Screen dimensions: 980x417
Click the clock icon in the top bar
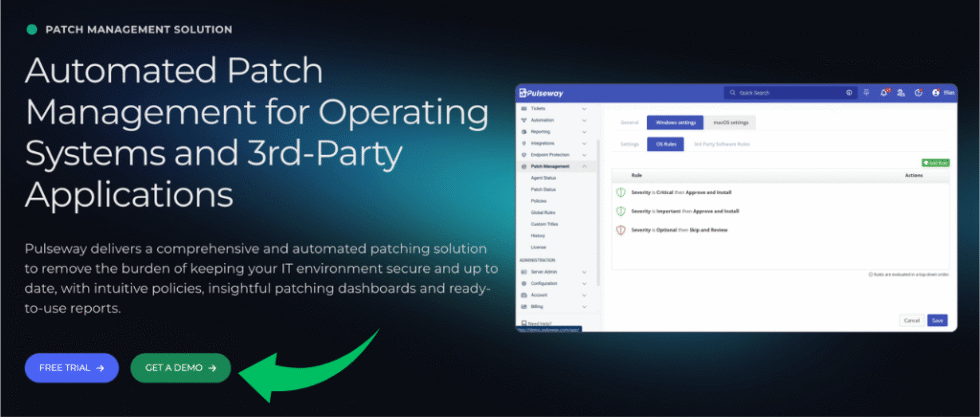coord(918,93)
